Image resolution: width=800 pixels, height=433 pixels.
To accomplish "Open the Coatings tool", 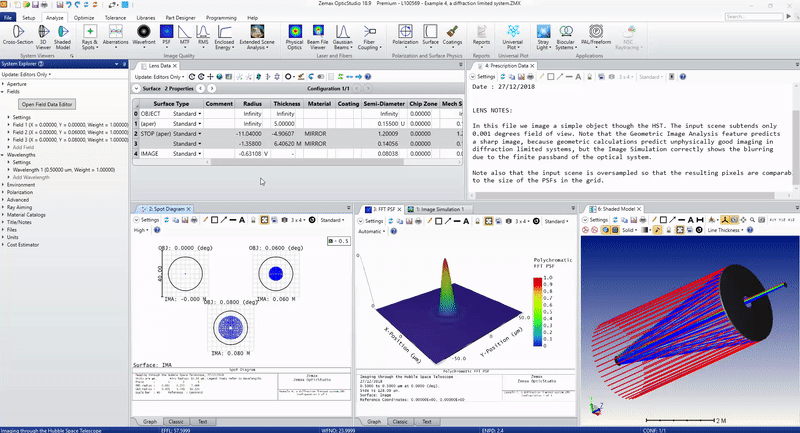I will 452,36.
